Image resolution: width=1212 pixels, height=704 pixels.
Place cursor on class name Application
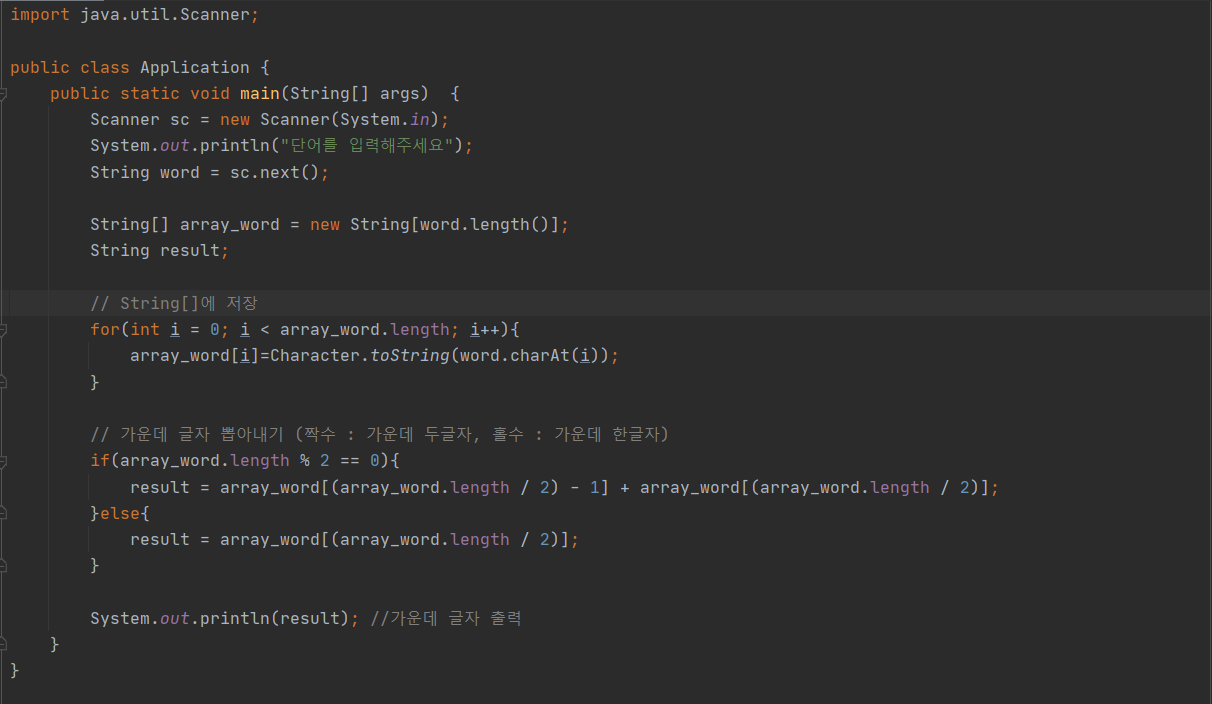[194, 68]
